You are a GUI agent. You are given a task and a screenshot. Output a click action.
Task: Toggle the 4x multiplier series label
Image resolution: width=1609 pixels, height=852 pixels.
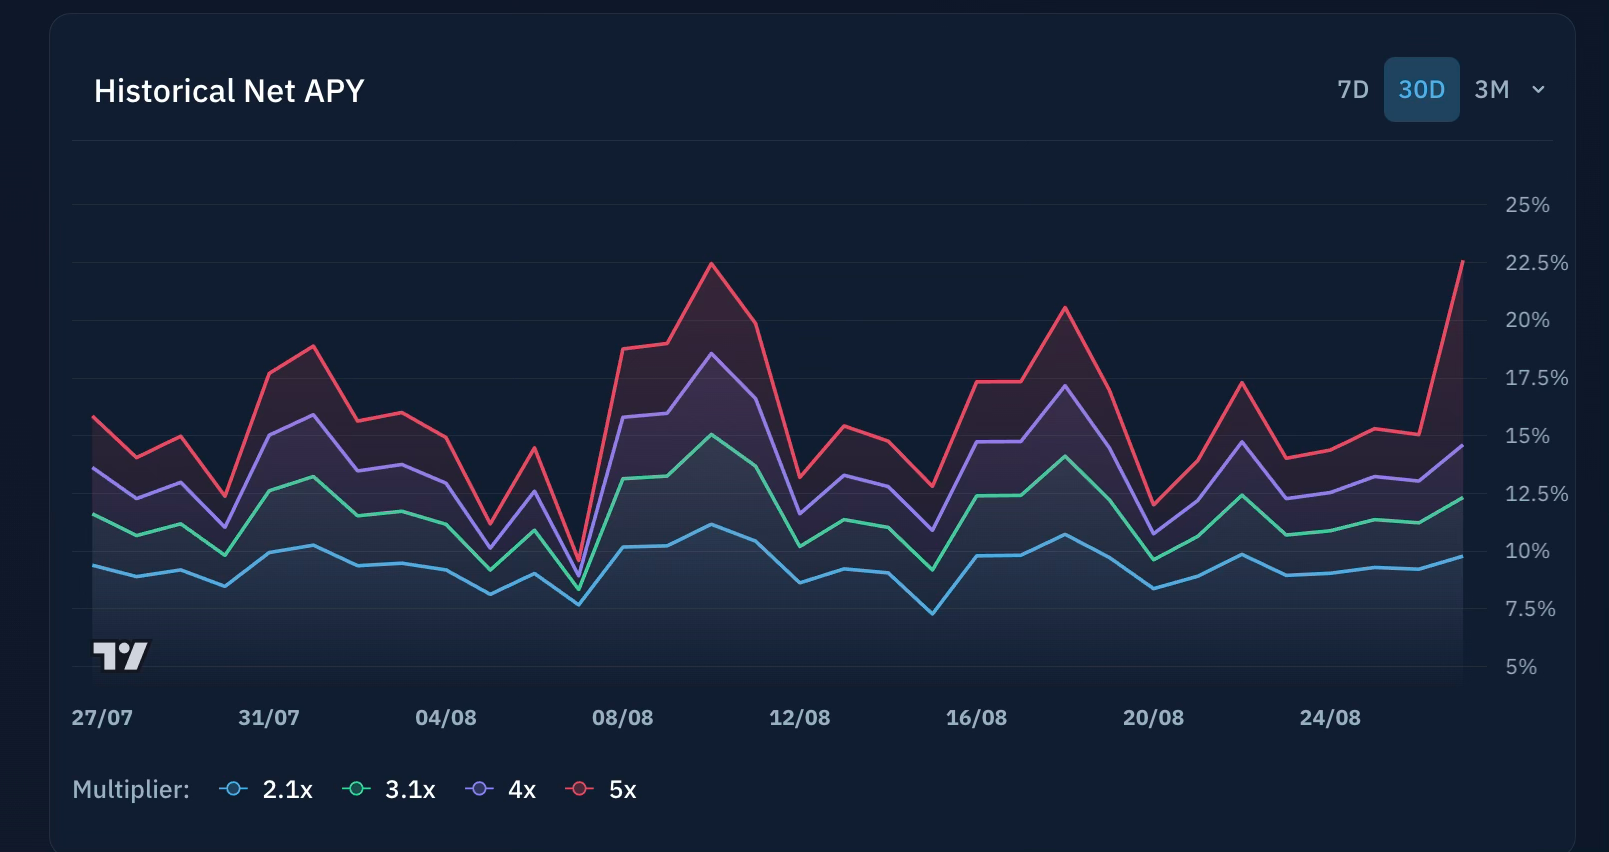[522, 790]
